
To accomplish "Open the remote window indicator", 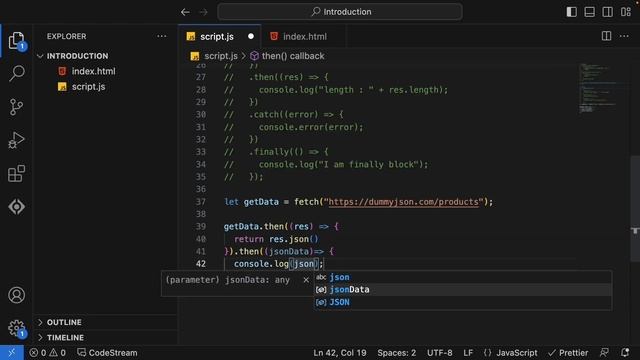I will tap(11, 353).
